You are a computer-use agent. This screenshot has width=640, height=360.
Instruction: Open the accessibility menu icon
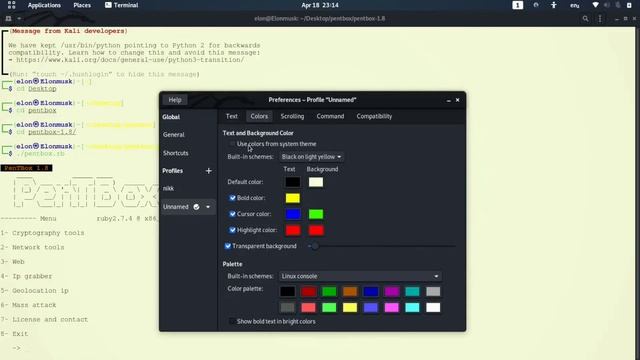click(x=553, y=5)
